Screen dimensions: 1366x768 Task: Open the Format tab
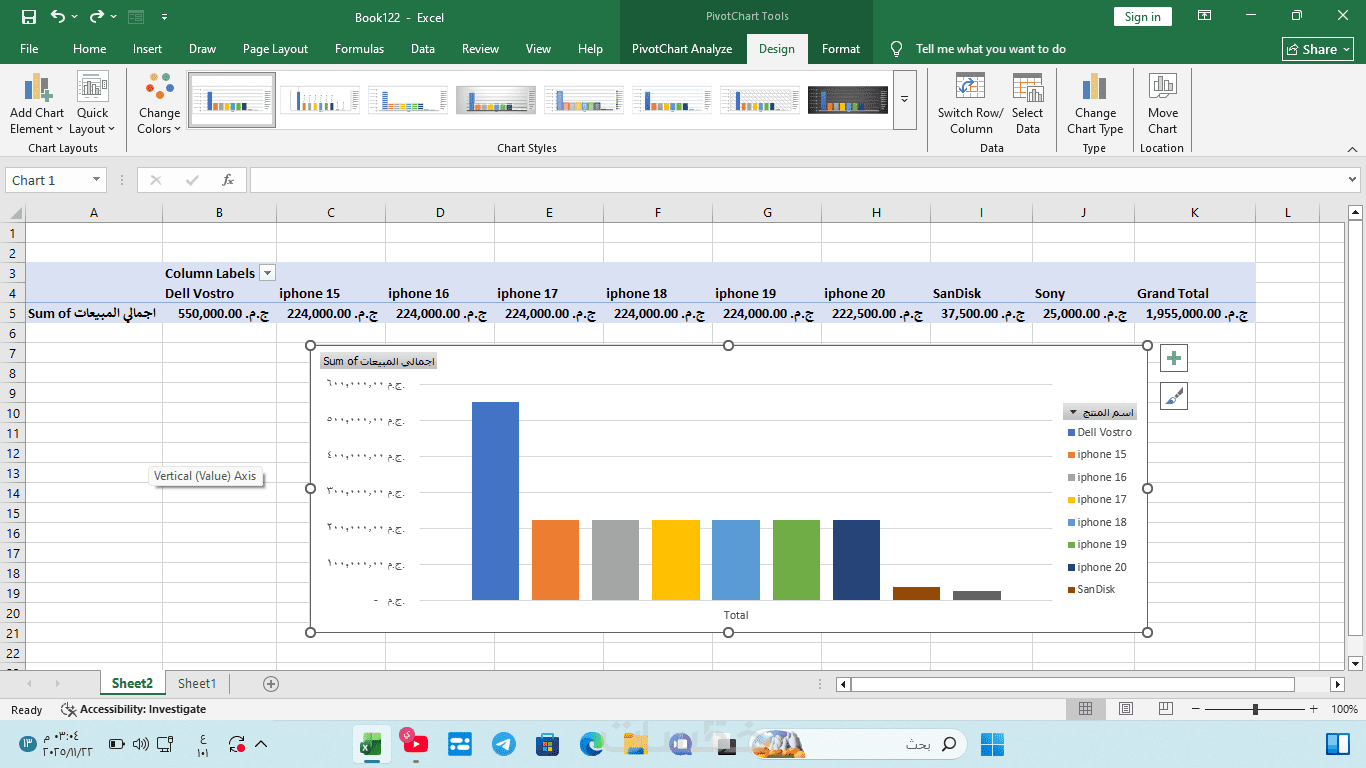coord(841,49)
